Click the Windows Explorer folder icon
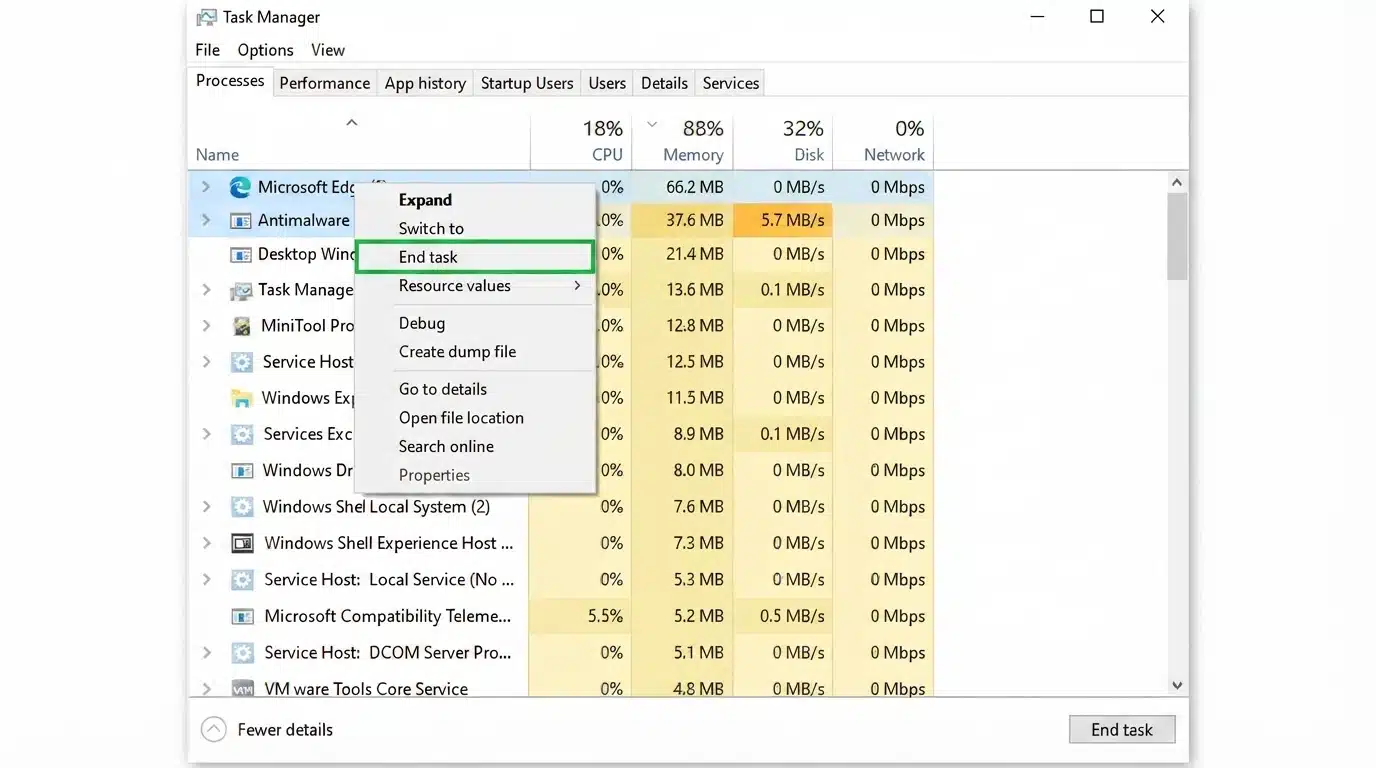This screenshot has width=1376, height=768. click(241, 398)
